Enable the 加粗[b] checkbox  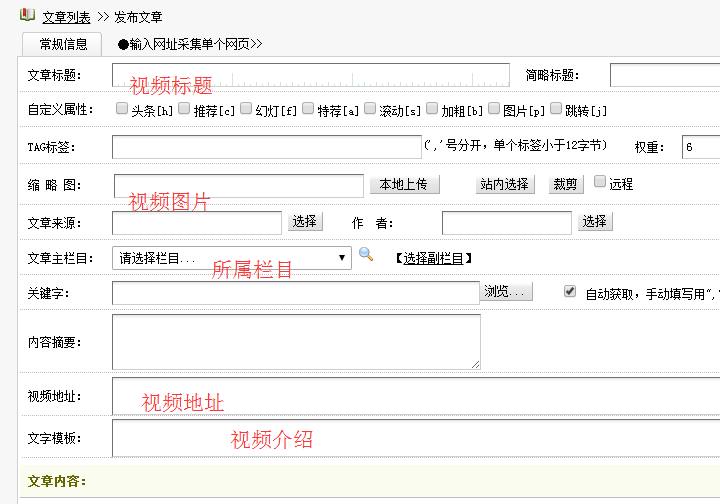(x=432, y=108)
